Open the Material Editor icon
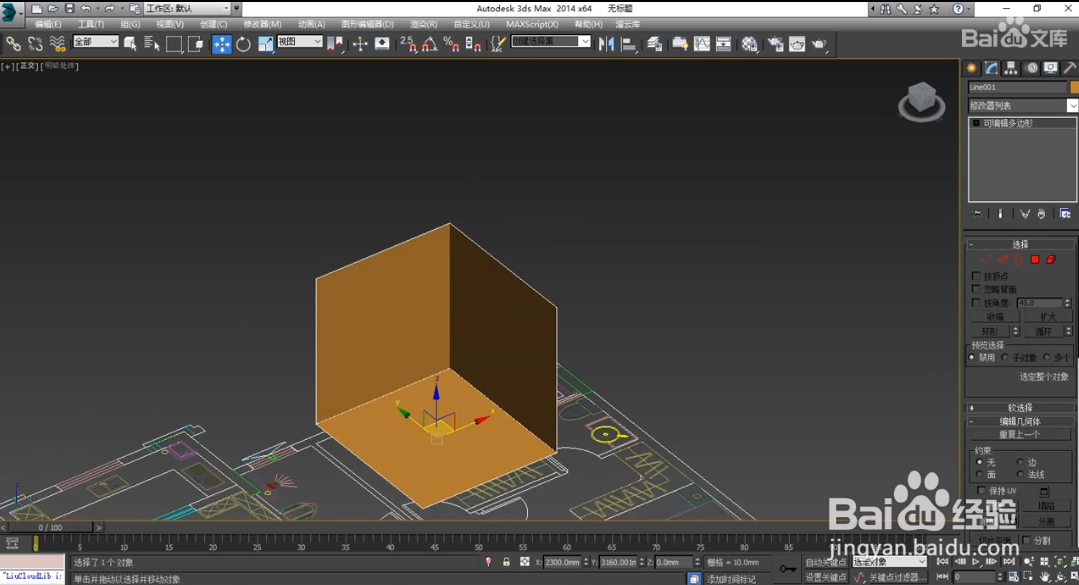Image resolution: width=1079 pixels, height=585 pixels. 750,44
